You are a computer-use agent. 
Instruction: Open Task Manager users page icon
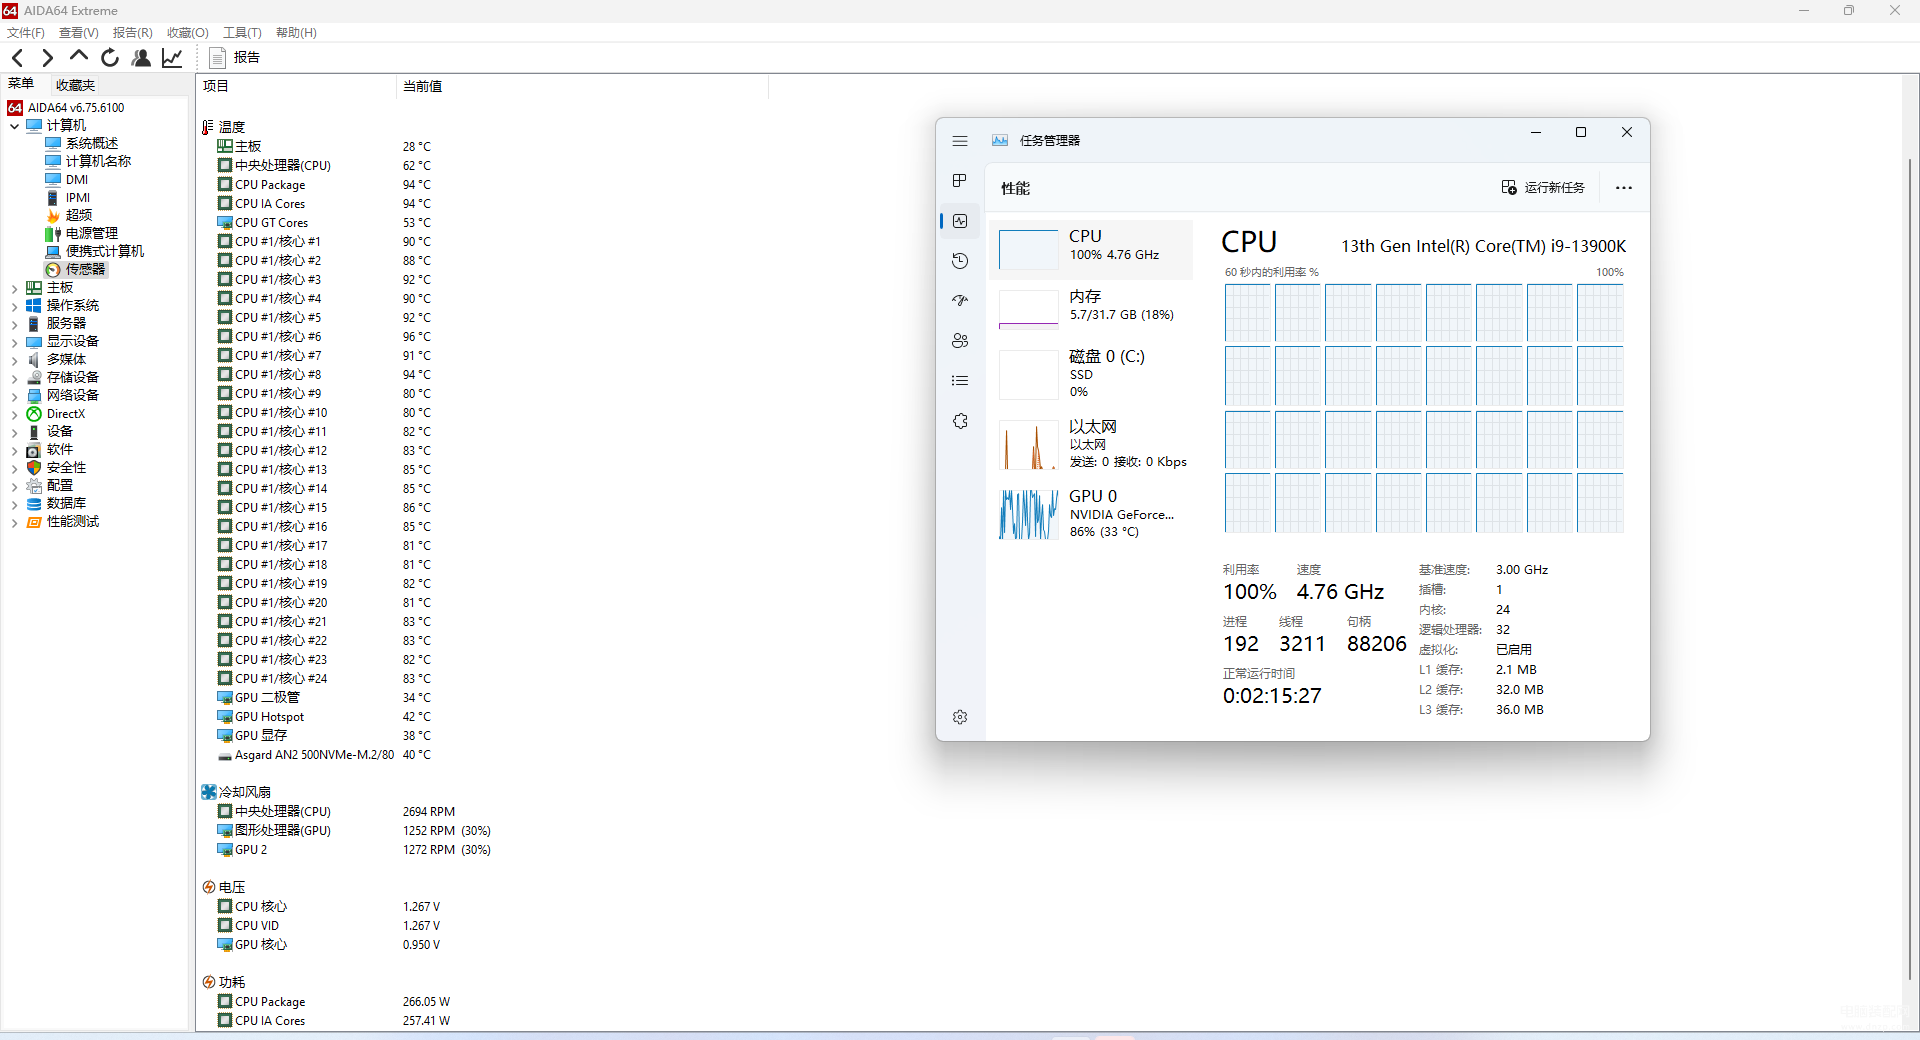click(960, 341)
